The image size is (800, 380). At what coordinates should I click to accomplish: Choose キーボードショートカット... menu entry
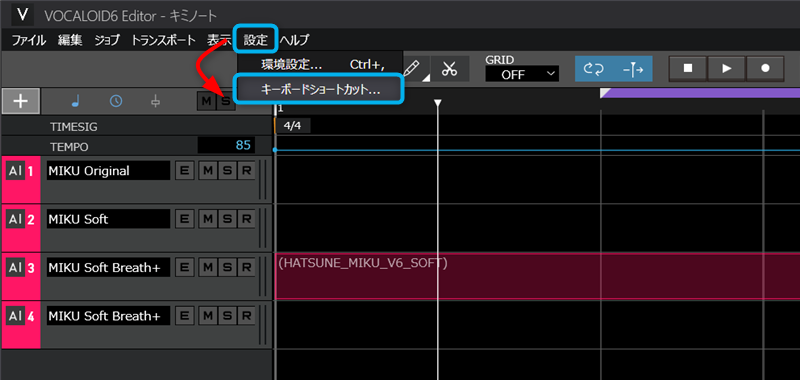pos(319,90)
